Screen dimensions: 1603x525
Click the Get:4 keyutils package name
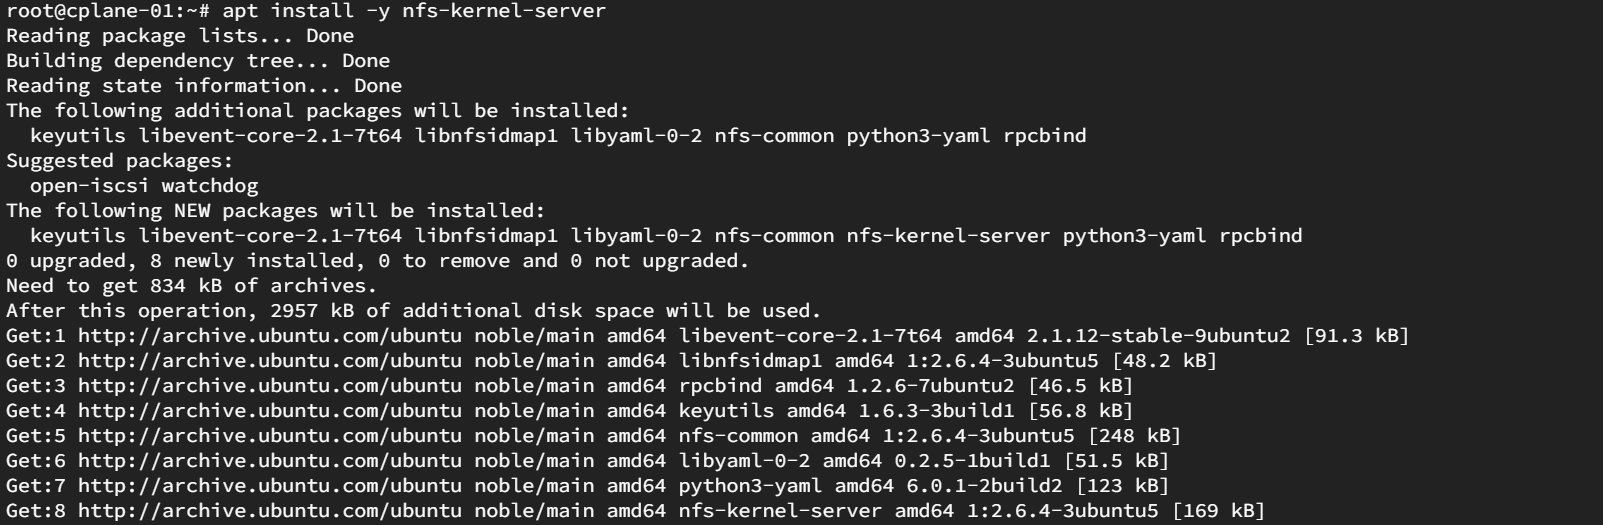tap(726, 411)
